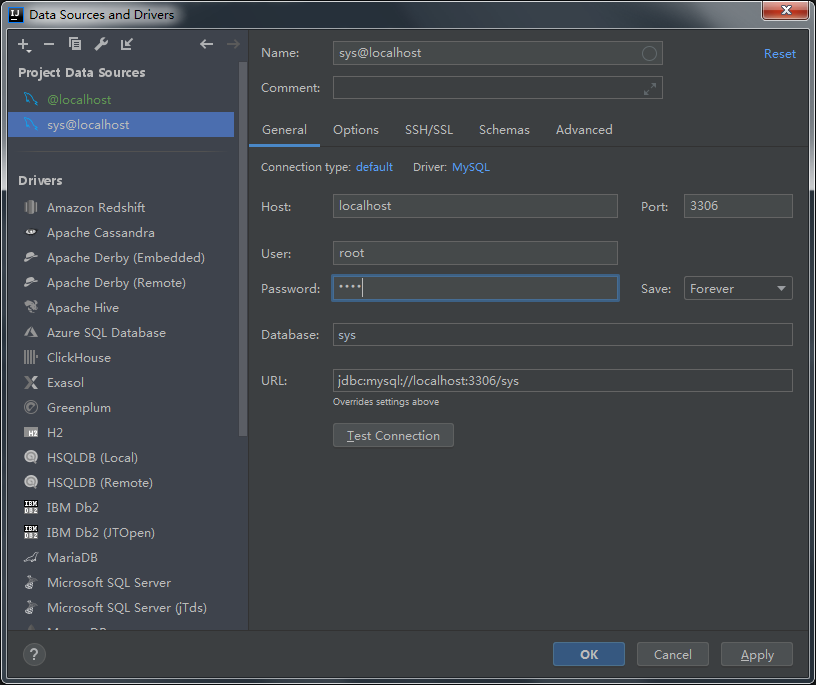Duplicate the selected data source
The height and width of the screenshot is (685, 816).
pyautogui.click(x=75, y=44)
